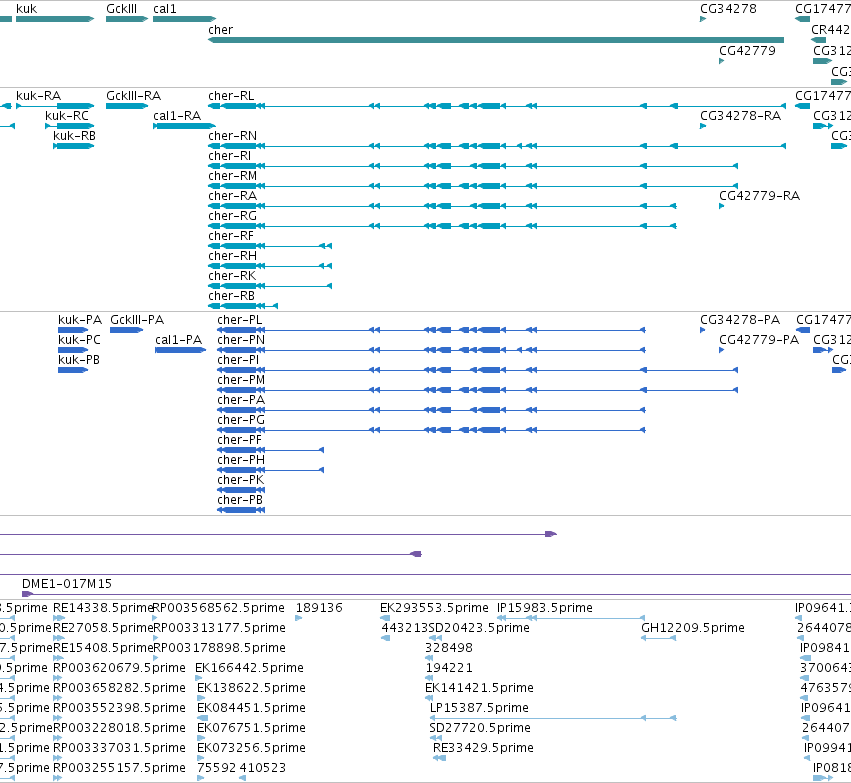Click the EK293553.5prime EST label
The height and width of the screenshot is (783, 851).
(x=434, y=608)
